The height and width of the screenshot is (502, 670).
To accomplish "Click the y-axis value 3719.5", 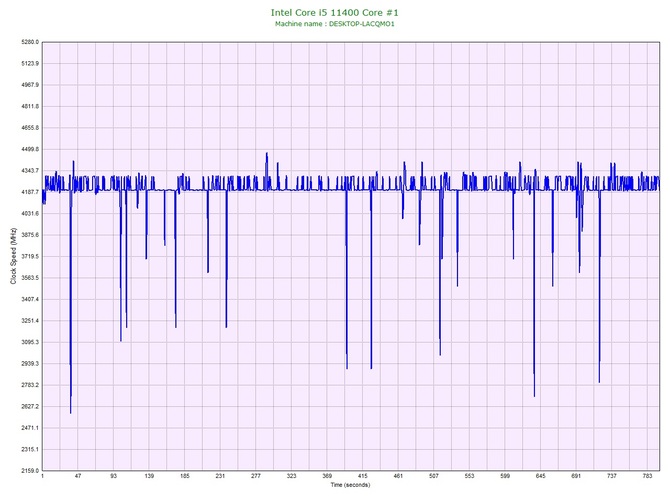I will click(x=30, y=256).
